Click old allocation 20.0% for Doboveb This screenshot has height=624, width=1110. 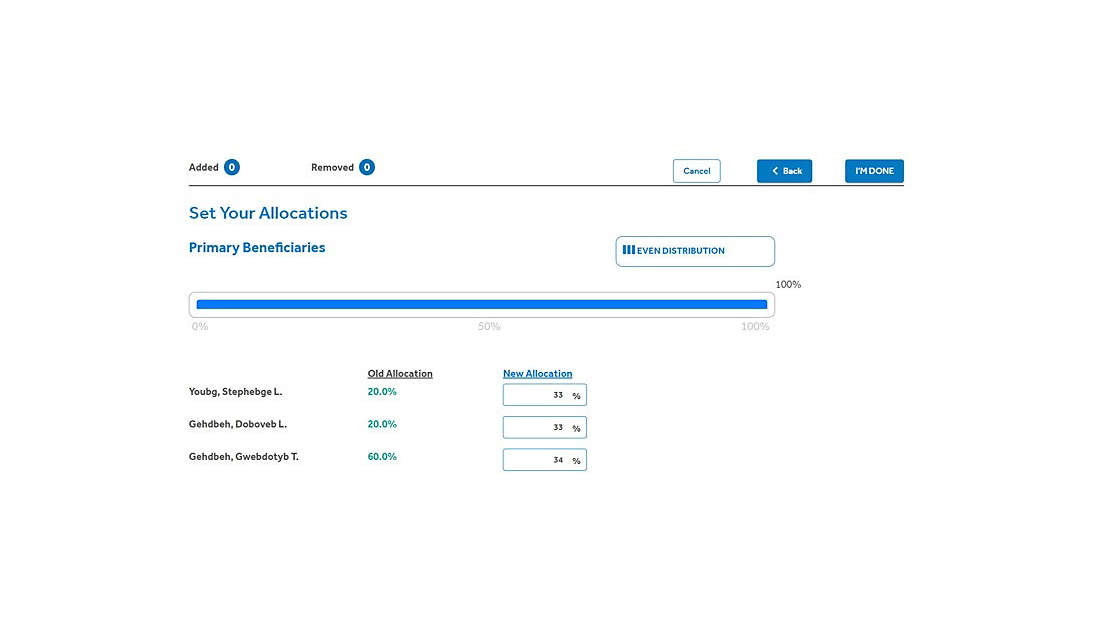382,424
